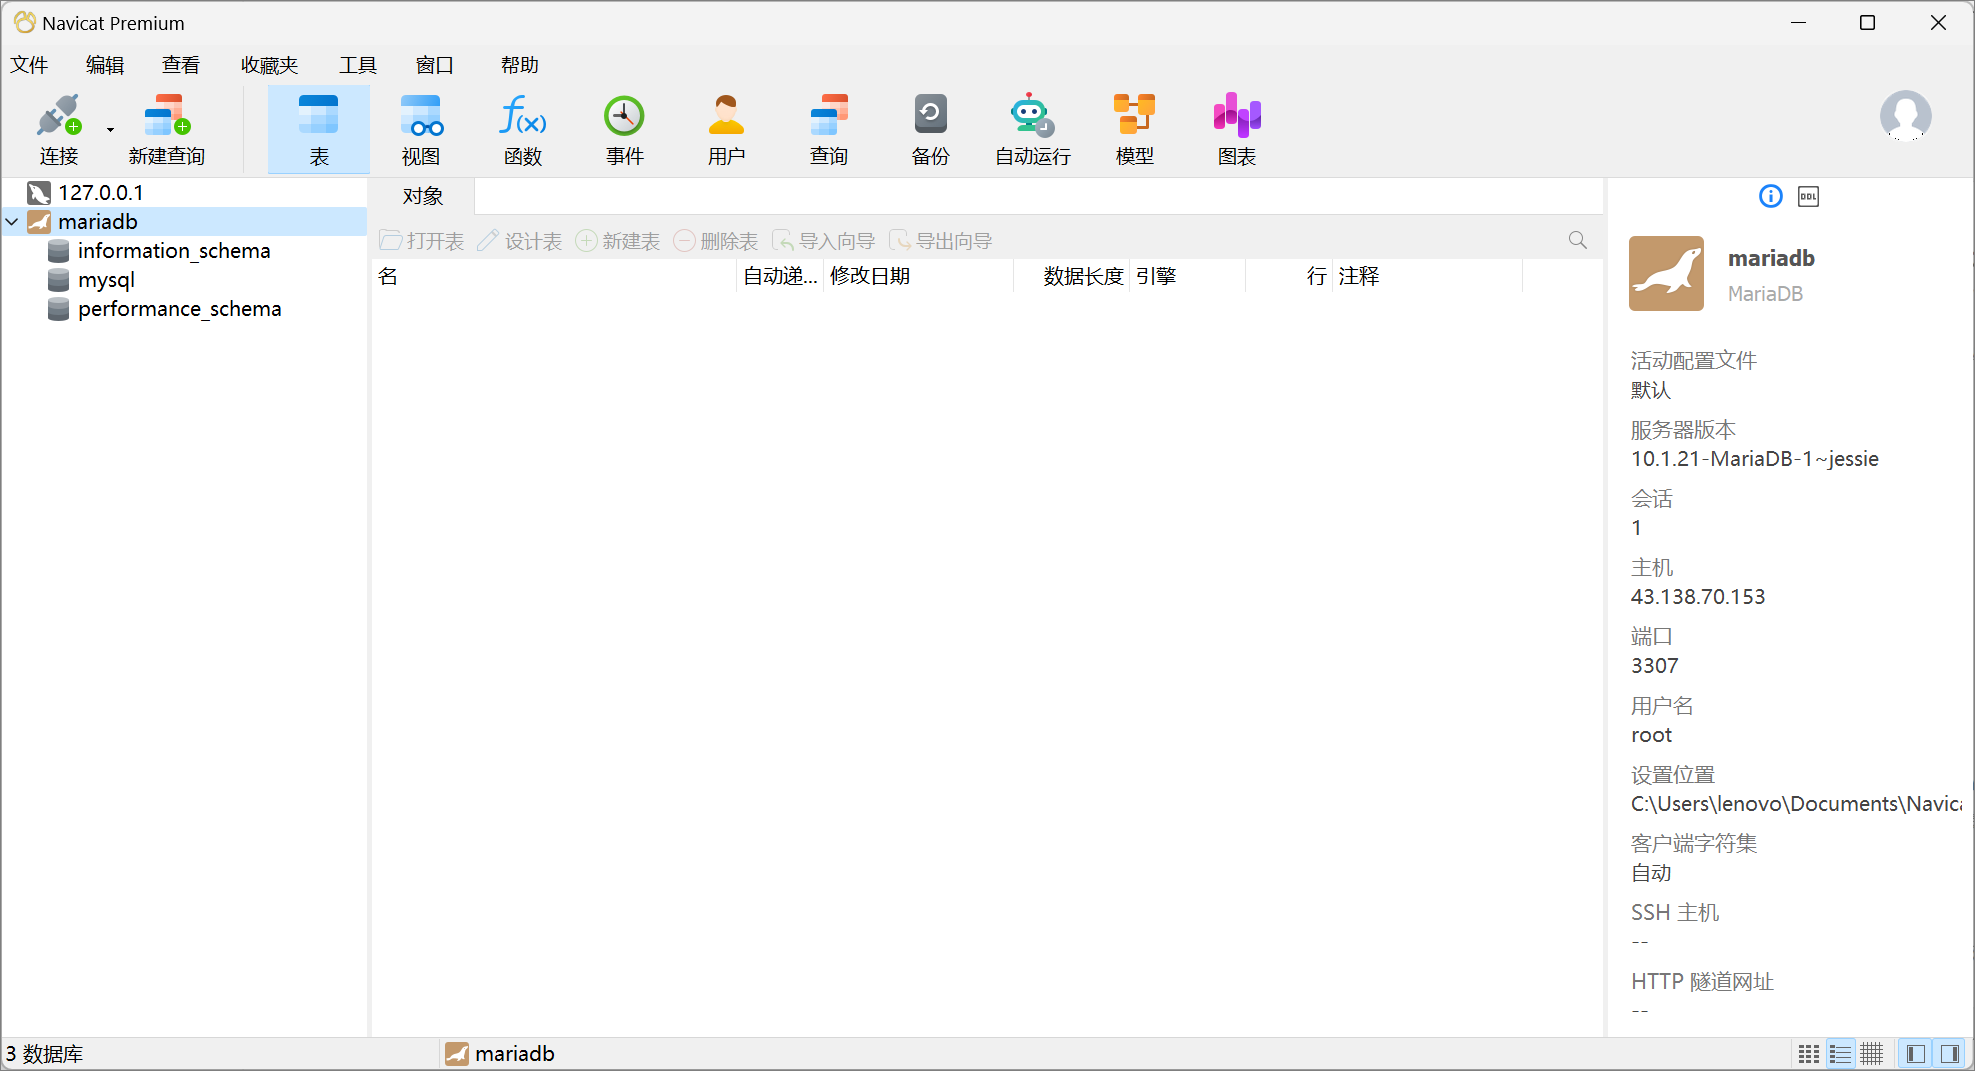Create a New Query (新建查询)

pos(167,130)
